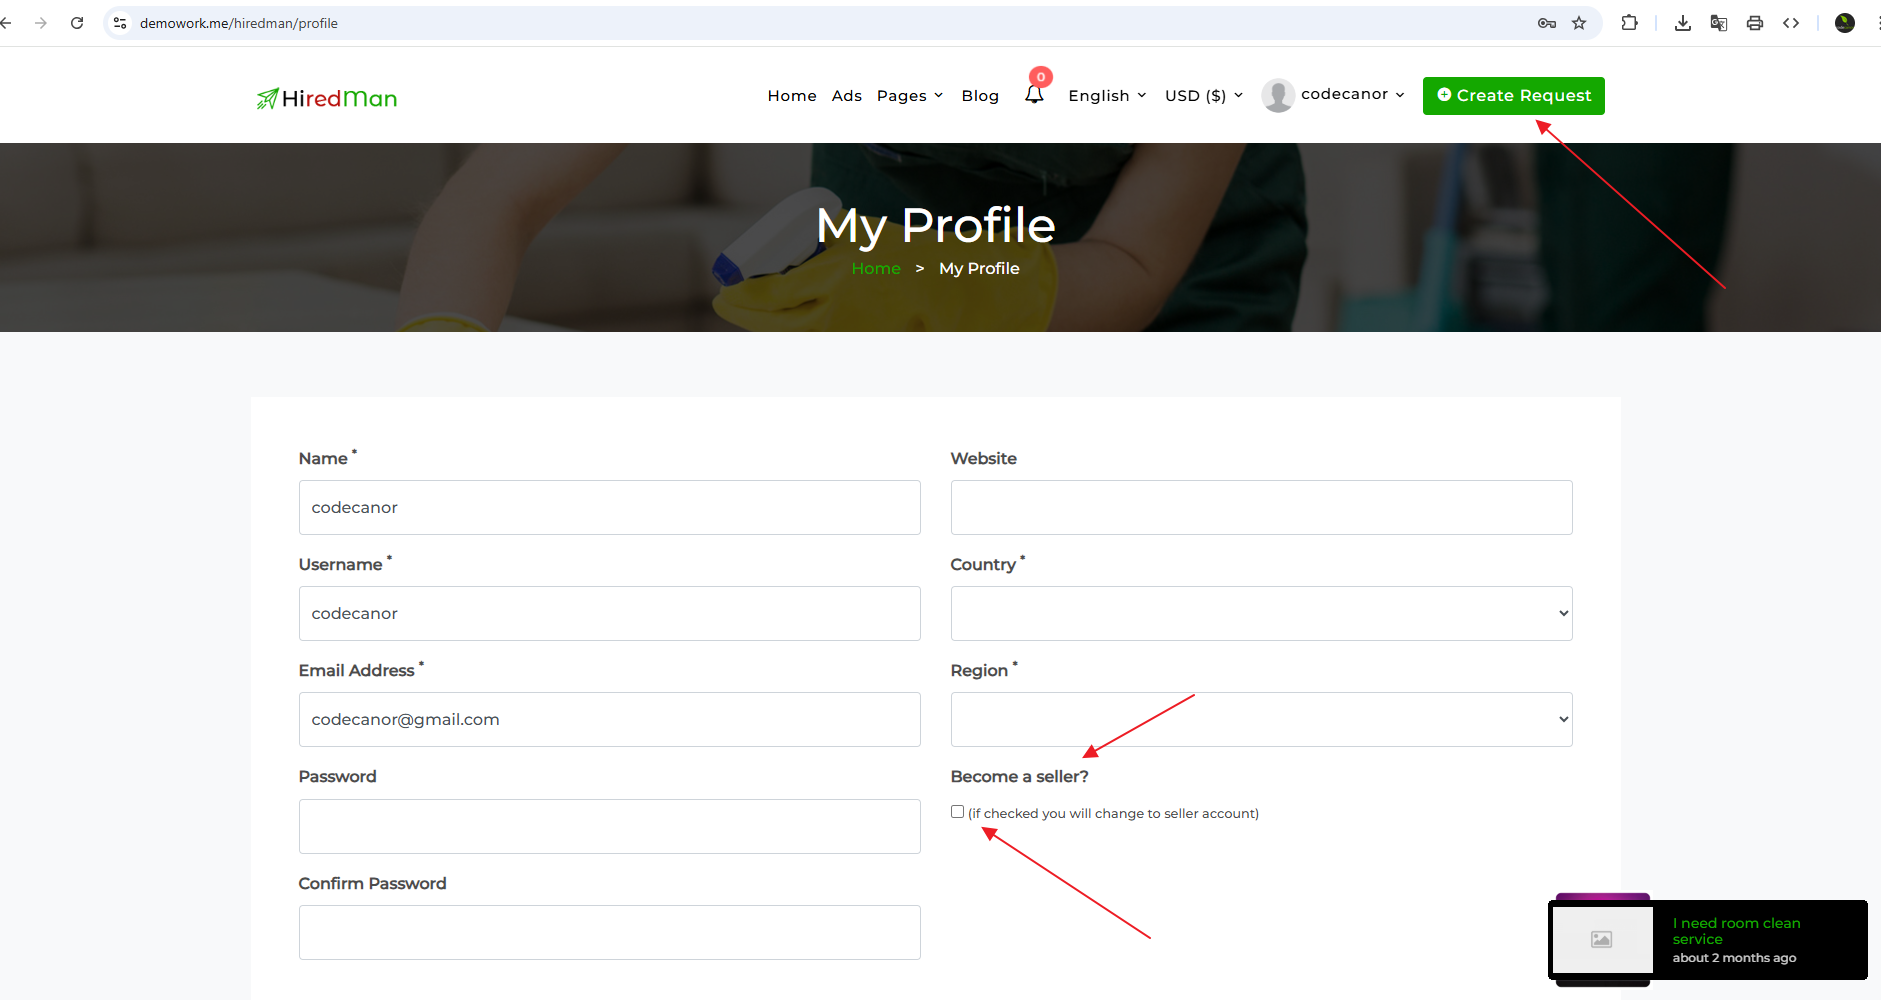
Task: Open the English language dropdown
Action: (1107, 96)
